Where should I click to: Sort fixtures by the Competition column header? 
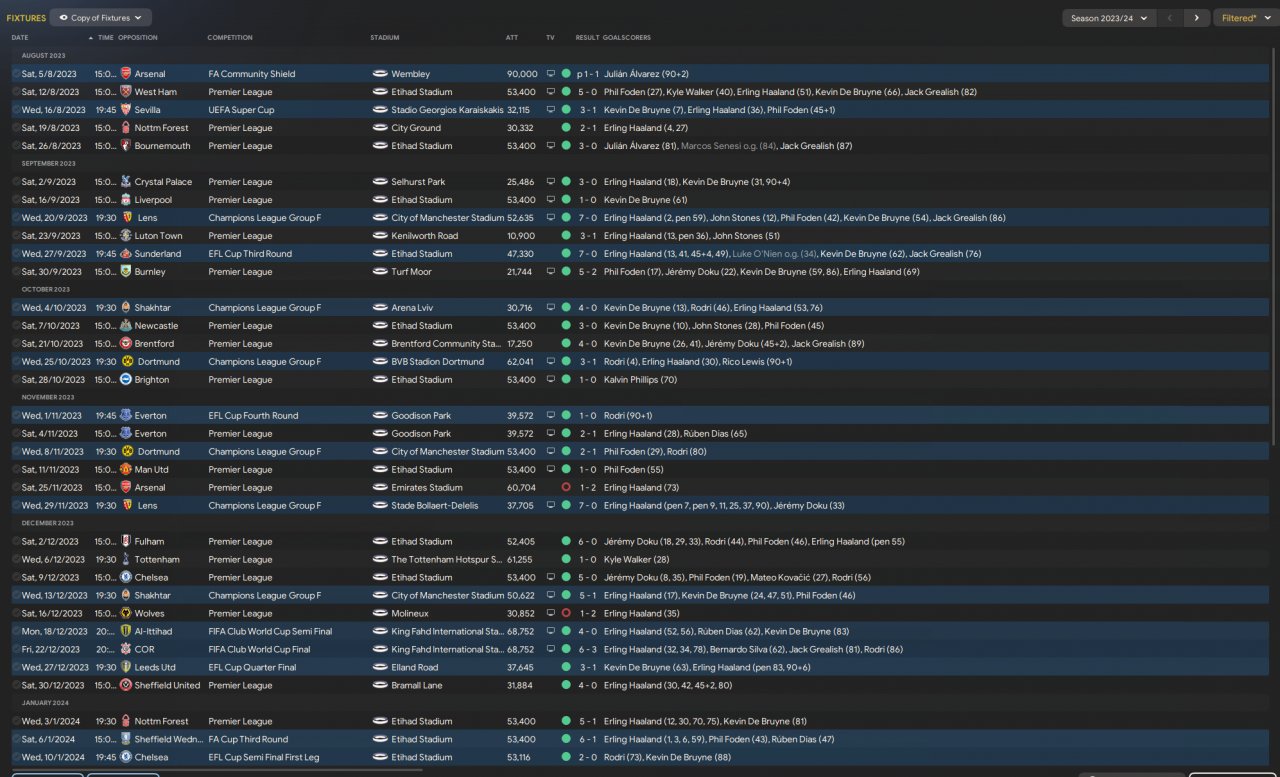[x=230, y=38]
